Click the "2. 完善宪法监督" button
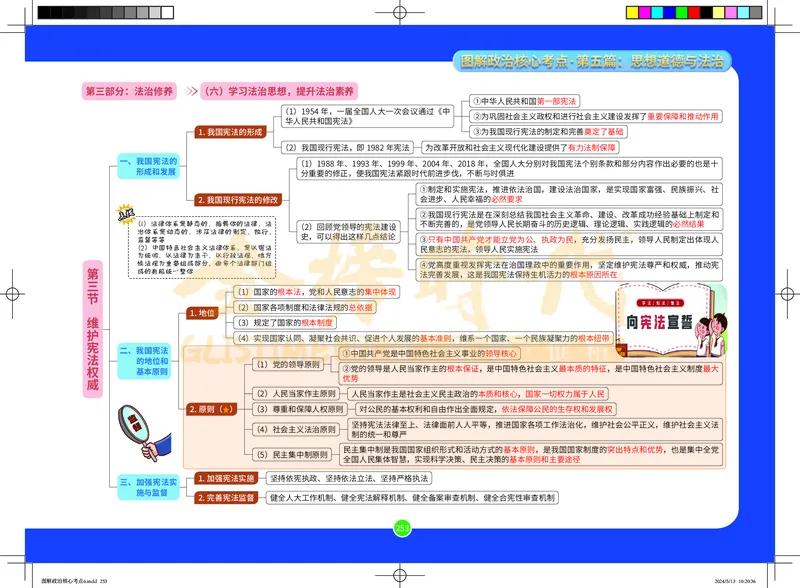 pos(225,496)
